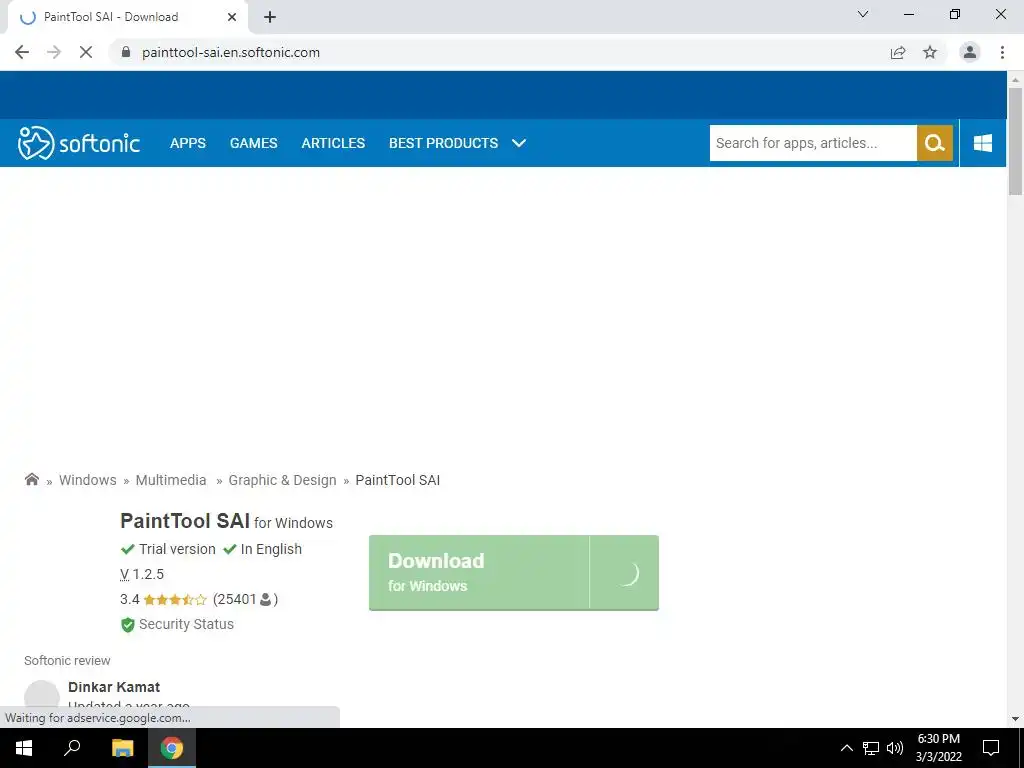Stop loading the page
The height and width of the screenshot is (768, 1024).
(86, 52)
